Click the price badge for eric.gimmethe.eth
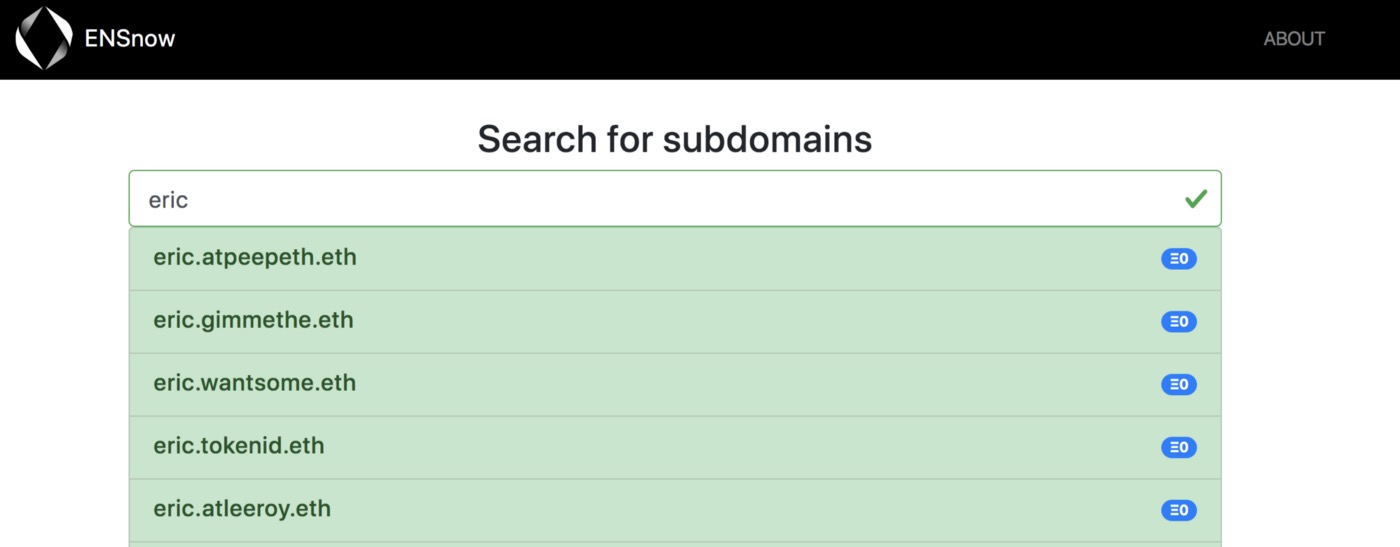 pos(1178,322)
